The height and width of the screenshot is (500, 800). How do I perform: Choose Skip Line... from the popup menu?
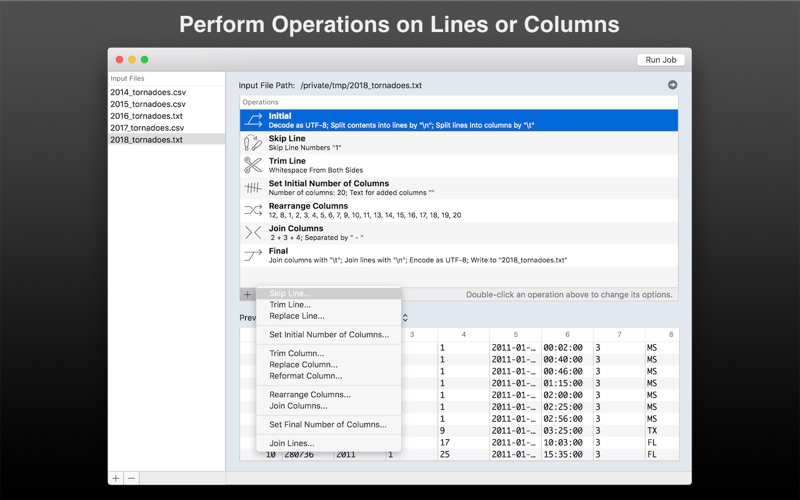coord(329,293)
